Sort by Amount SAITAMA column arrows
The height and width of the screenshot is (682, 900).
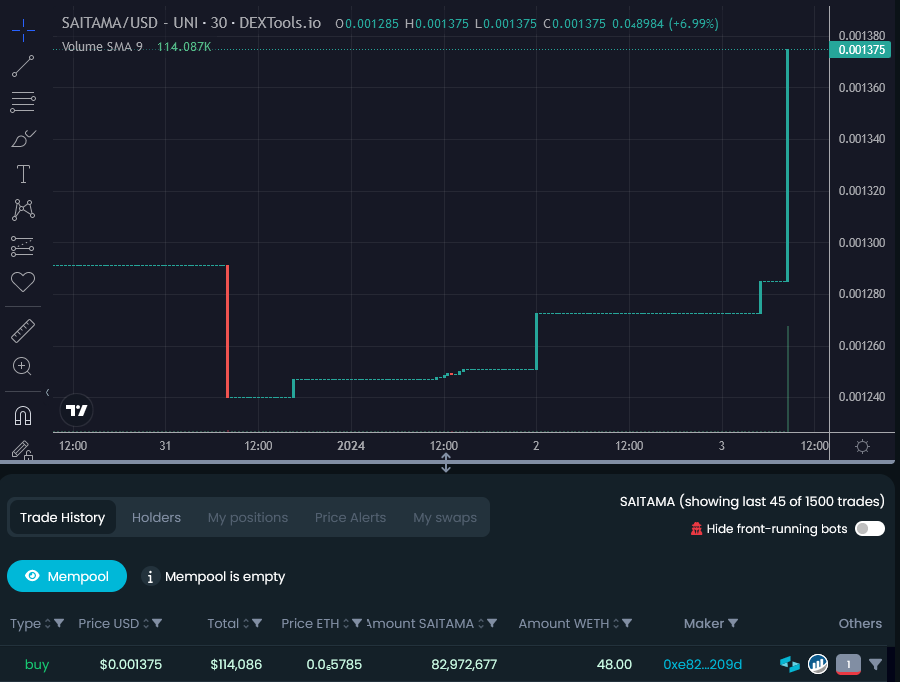click(x=481, y=623)
